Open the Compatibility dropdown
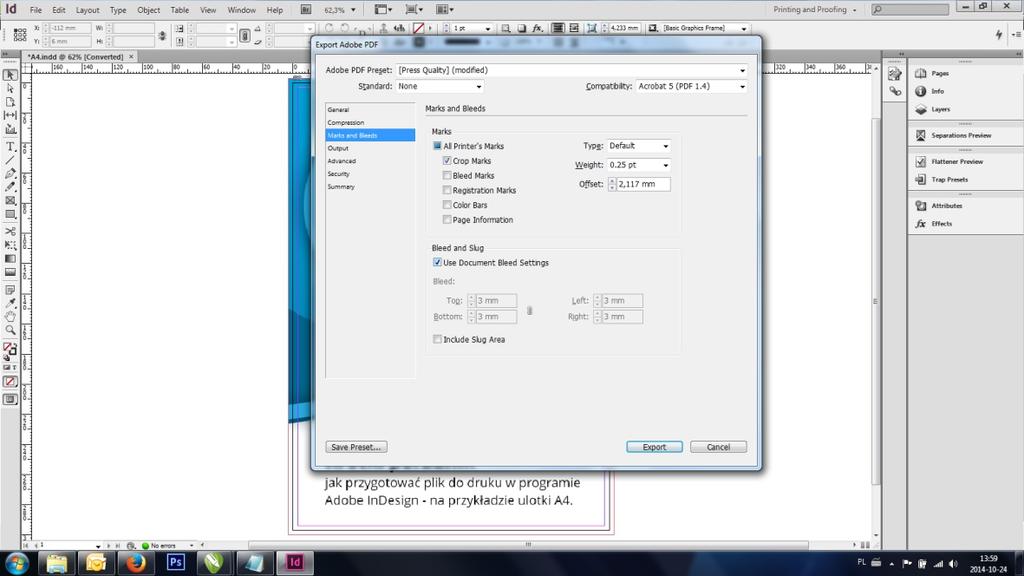Viewport: 1024px width, 576px height. click(692, 86)
